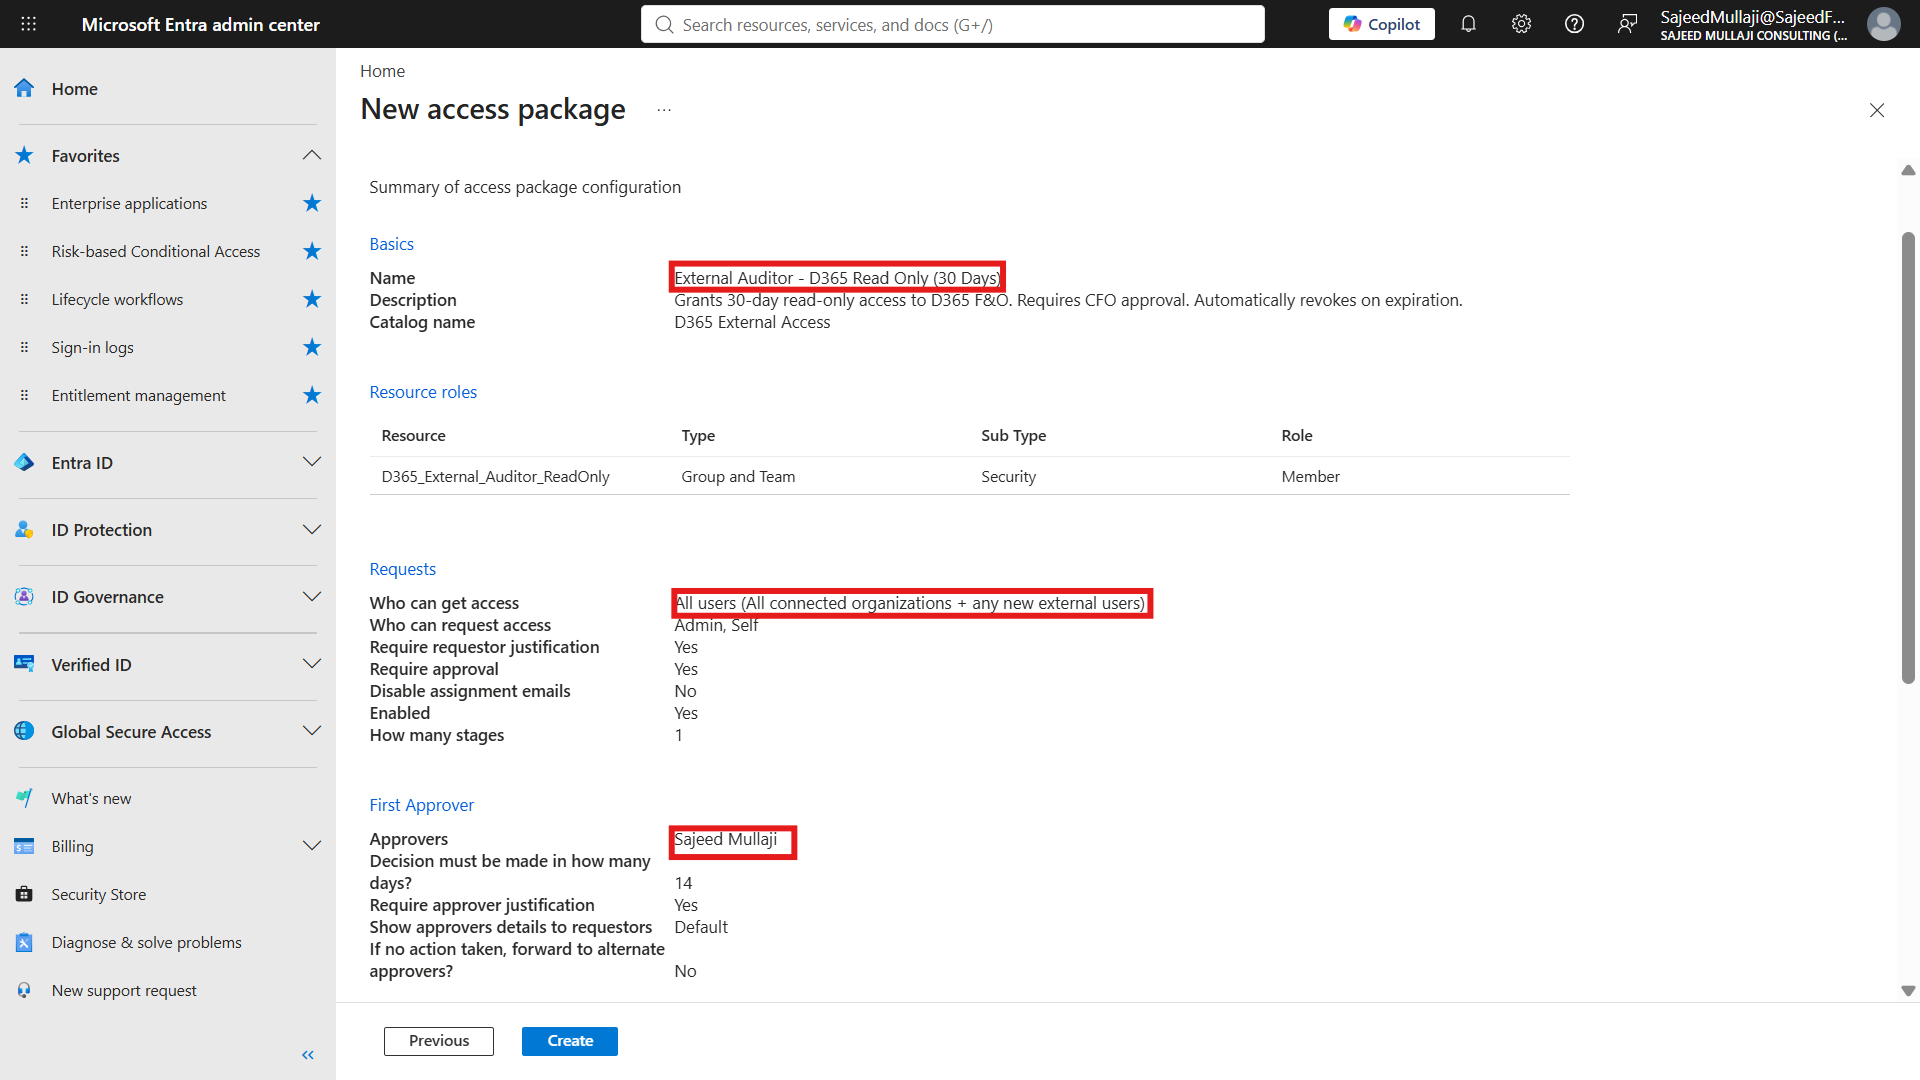
Task: Open the settings gear icon
Action: point(1521,24)
